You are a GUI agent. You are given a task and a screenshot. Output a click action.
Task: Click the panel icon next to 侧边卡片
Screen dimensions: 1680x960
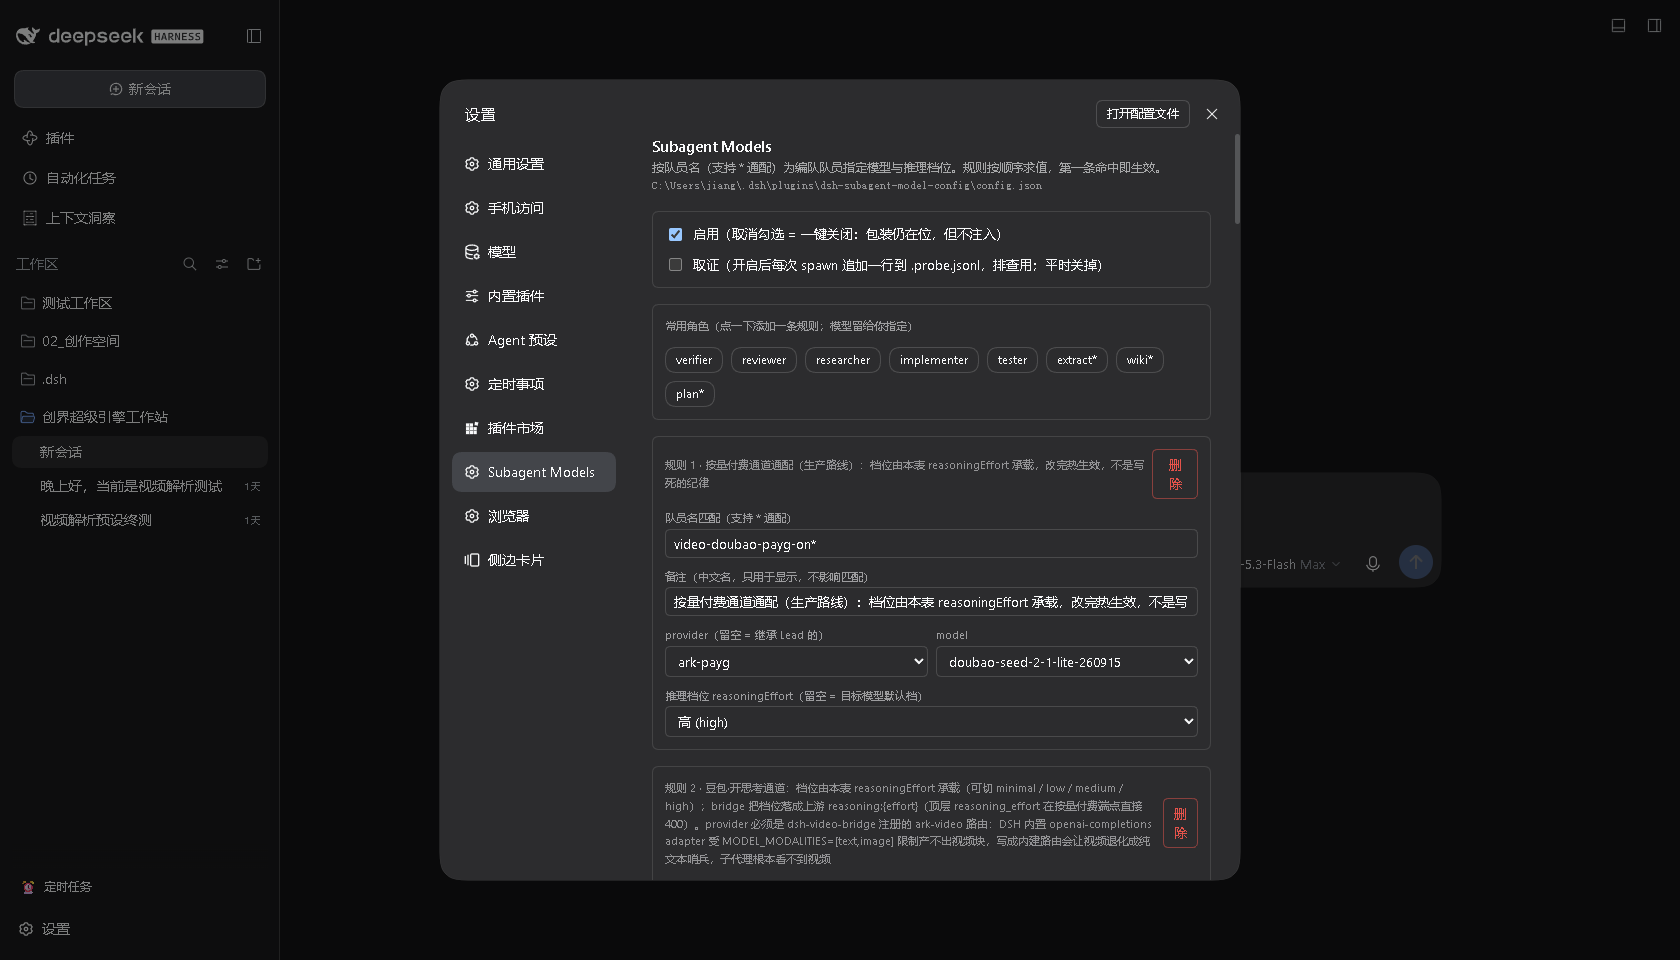click(472, 560)
